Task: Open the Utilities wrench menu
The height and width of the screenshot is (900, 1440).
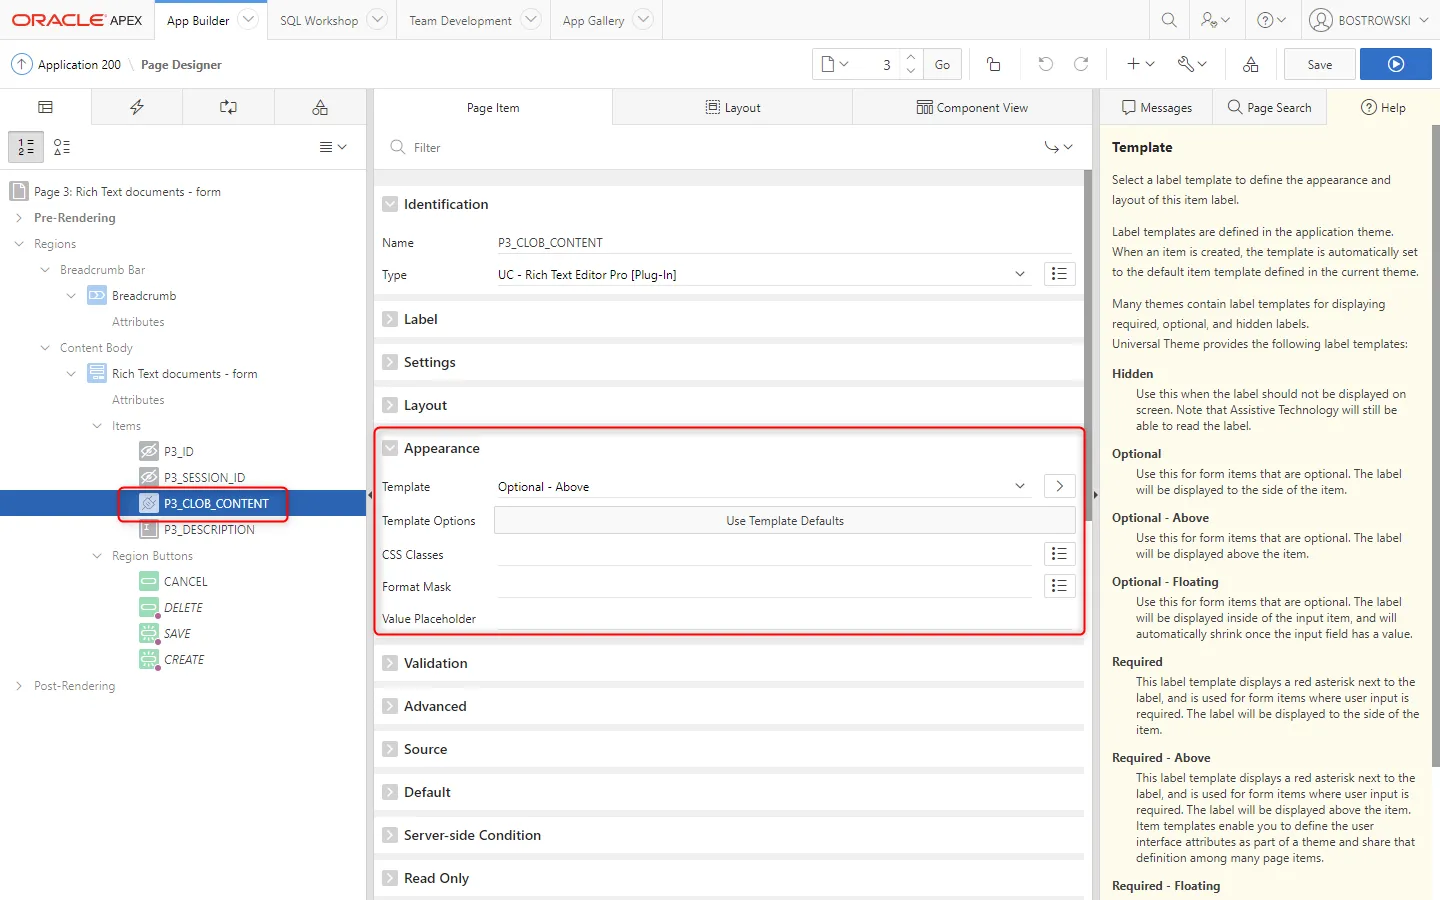Action: 1191,64
